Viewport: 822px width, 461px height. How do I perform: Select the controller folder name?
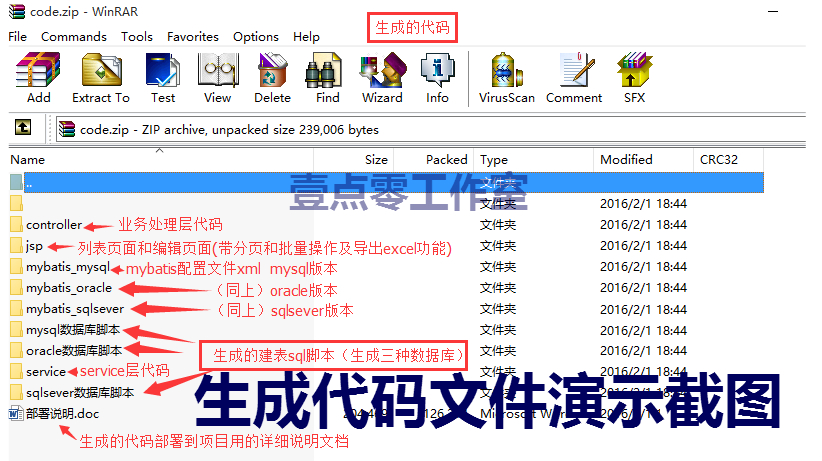(54, 224)
